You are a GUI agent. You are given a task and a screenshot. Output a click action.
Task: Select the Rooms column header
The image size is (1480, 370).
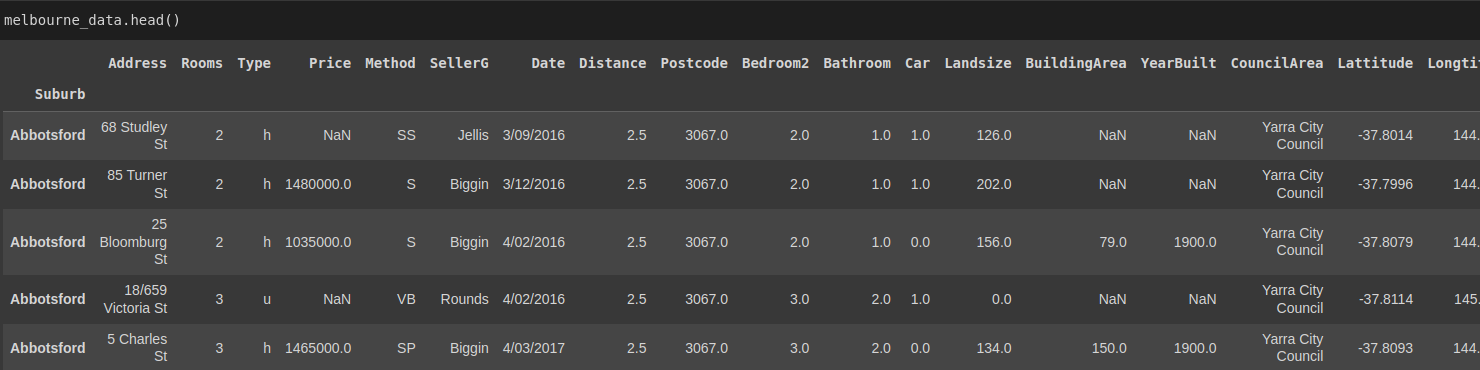[x=202, y=63]
